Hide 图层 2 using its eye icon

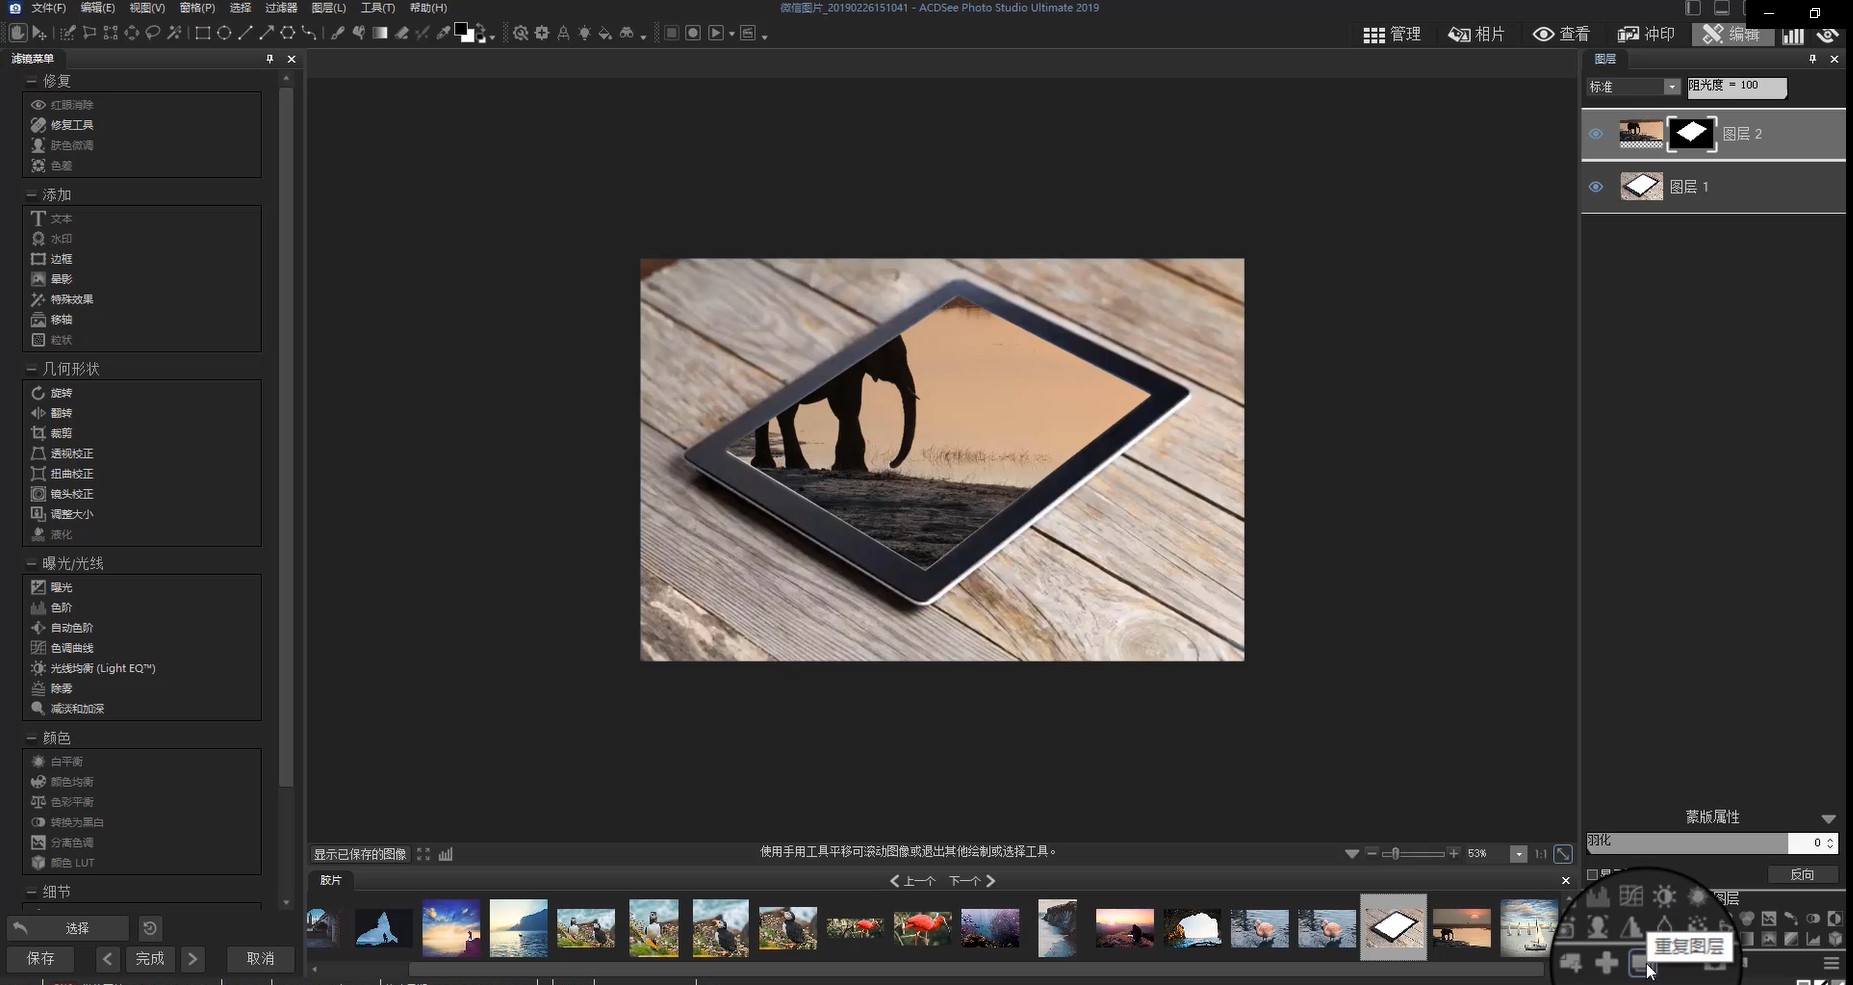click(1596, 134)
